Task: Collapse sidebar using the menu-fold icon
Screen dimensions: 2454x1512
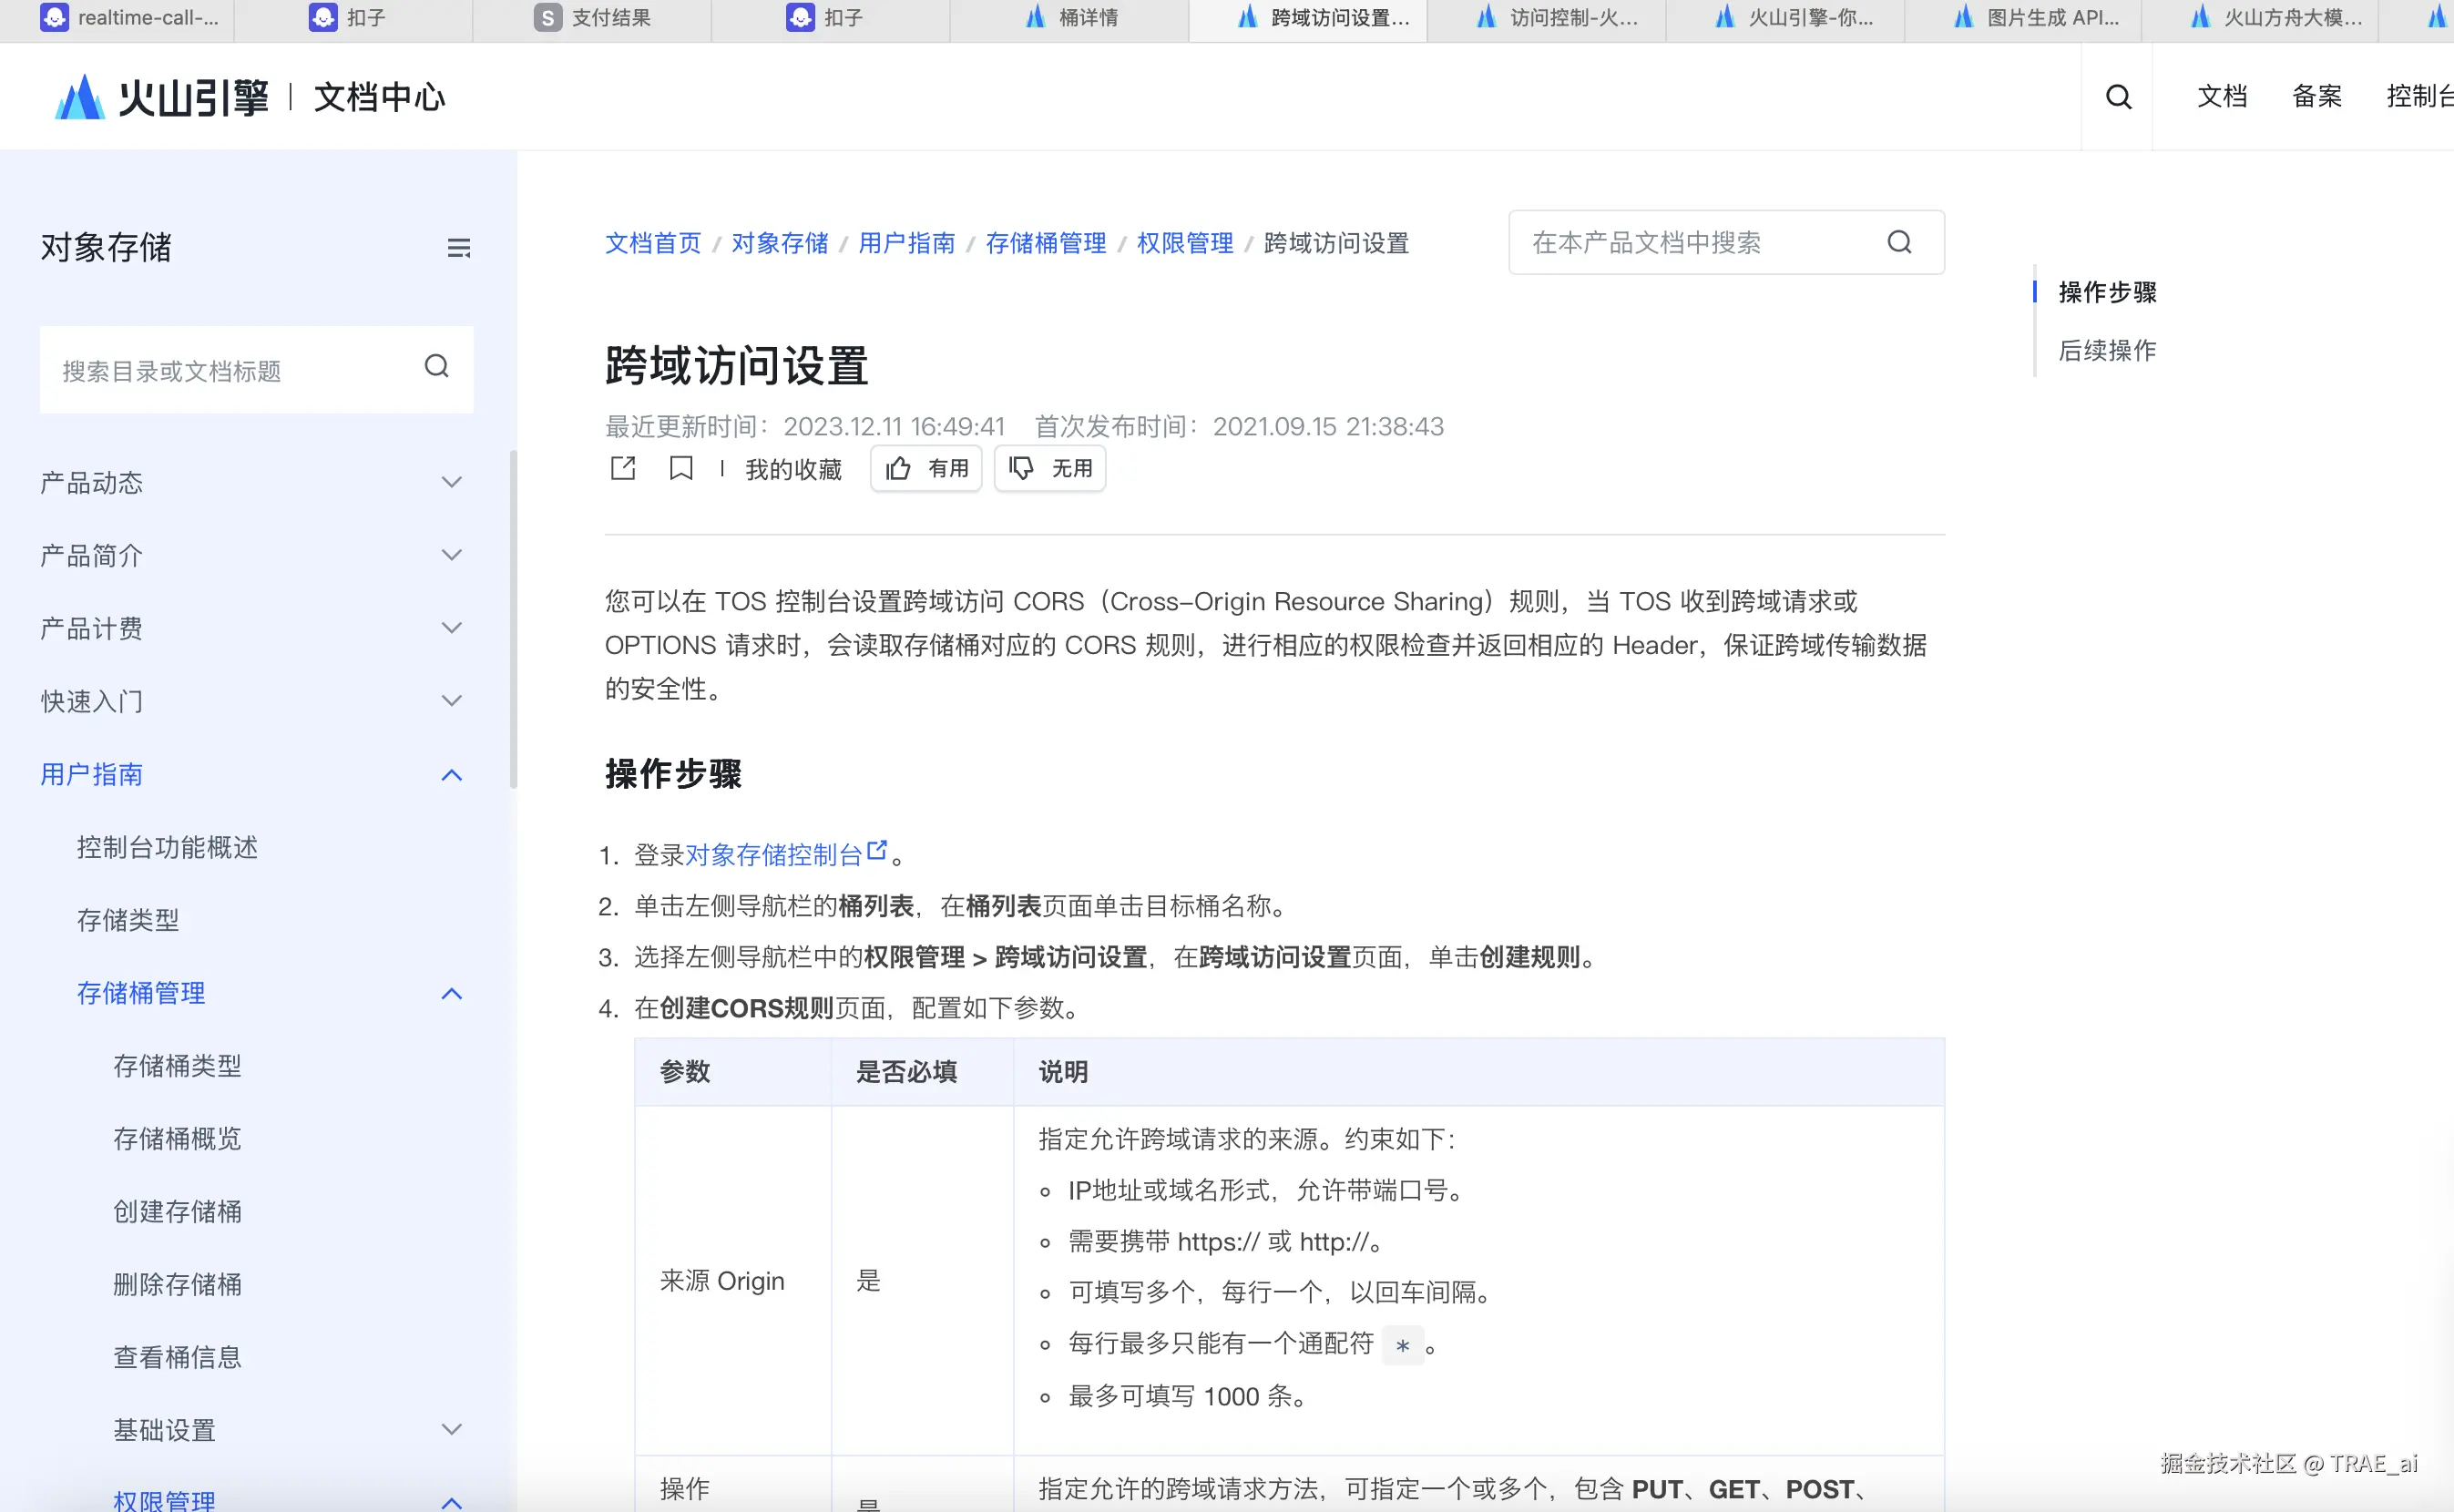Action: pos(458,248)
